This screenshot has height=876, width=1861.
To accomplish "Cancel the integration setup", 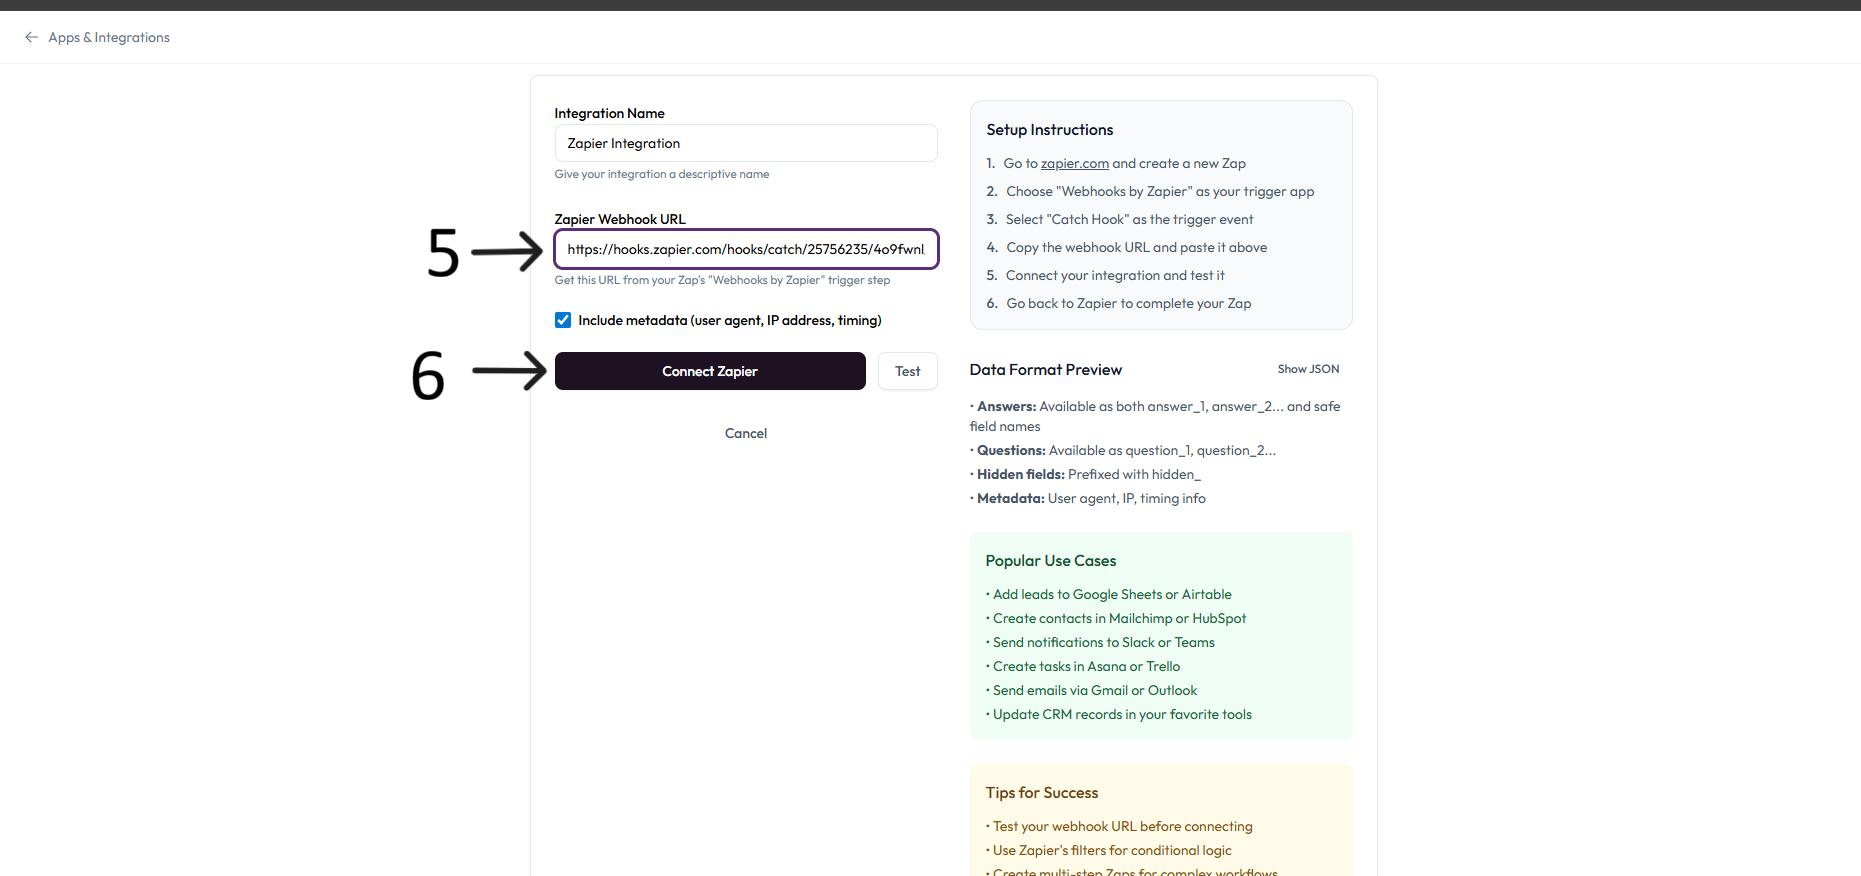I will point(746,433).
